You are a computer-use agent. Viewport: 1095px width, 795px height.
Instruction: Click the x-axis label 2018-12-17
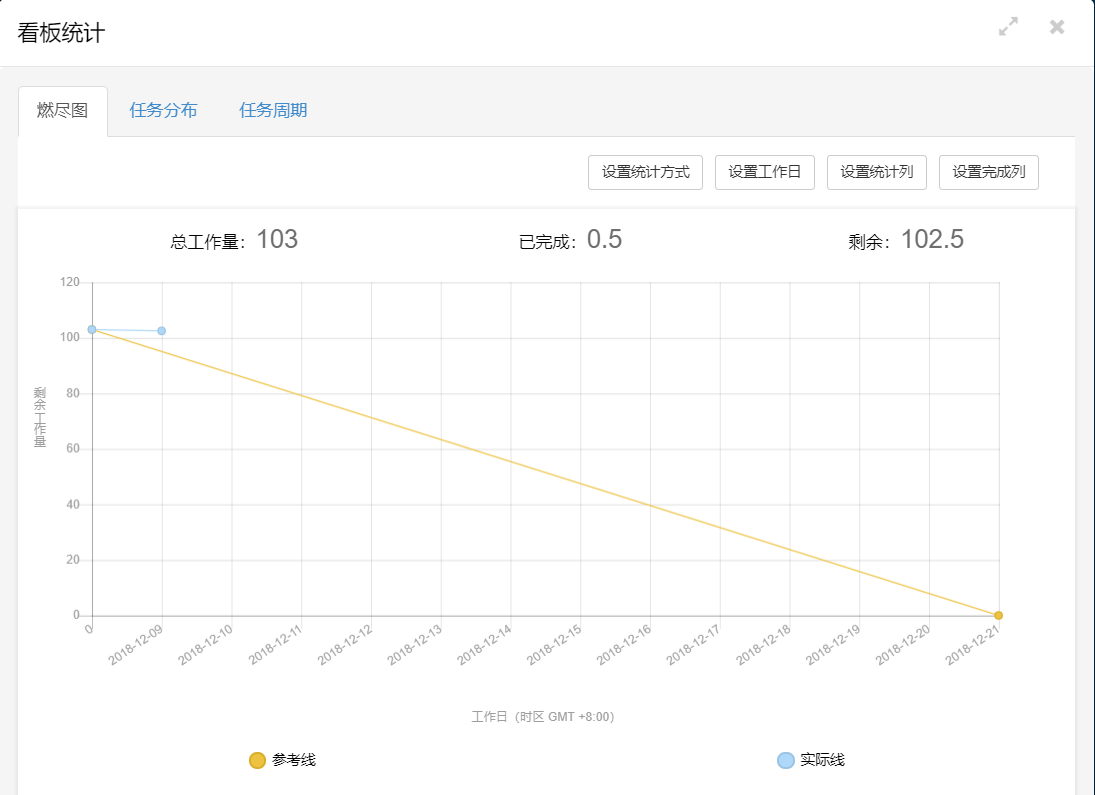tap(693, 645)
